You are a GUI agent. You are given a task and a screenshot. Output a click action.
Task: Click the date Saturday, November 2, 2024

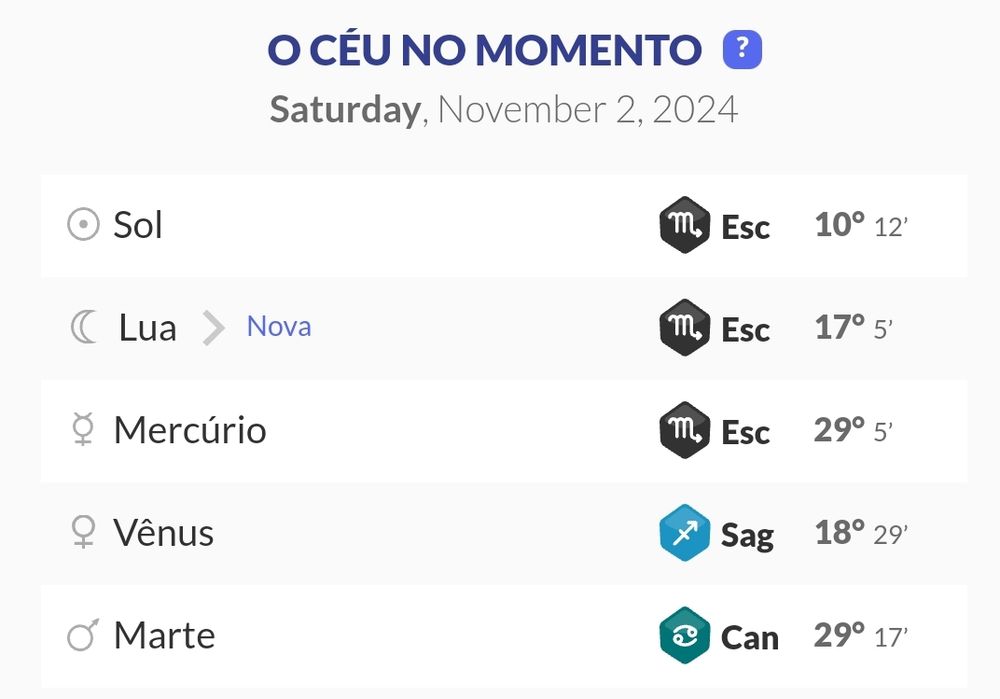point(504,109)
